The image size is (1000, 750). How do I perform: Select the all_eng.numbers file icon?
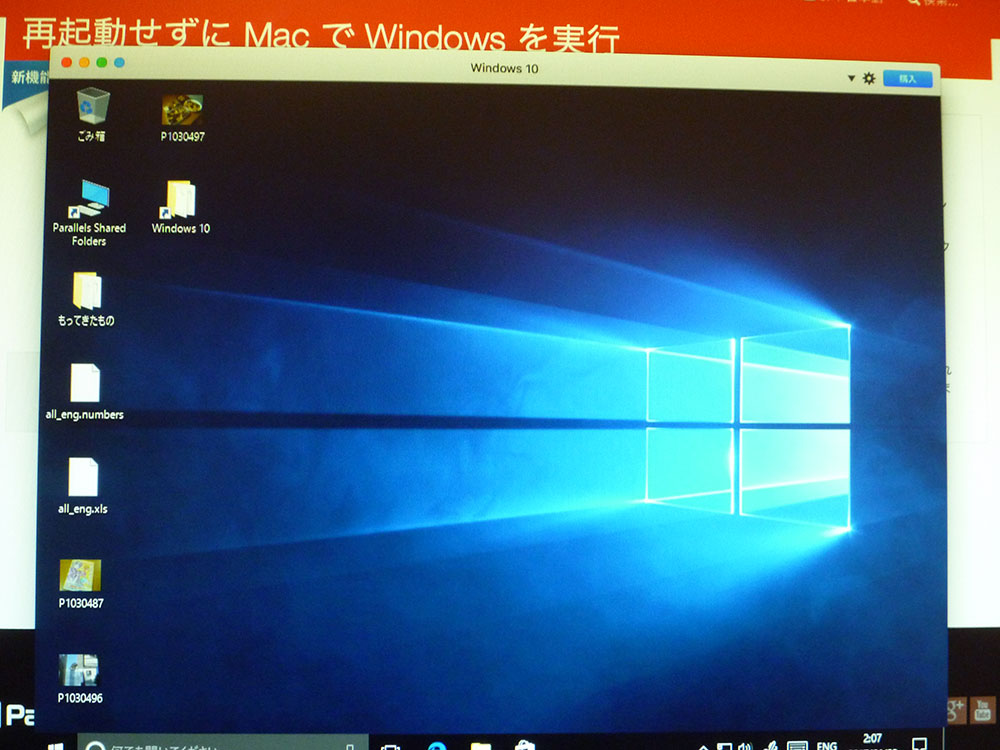84,392
